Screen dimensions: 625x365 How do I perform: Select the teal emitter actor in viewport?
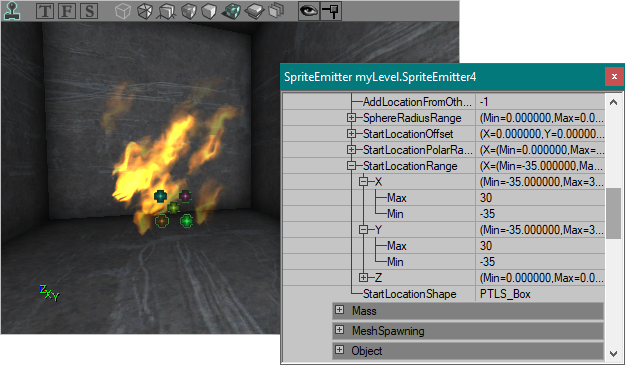[160, 196]
